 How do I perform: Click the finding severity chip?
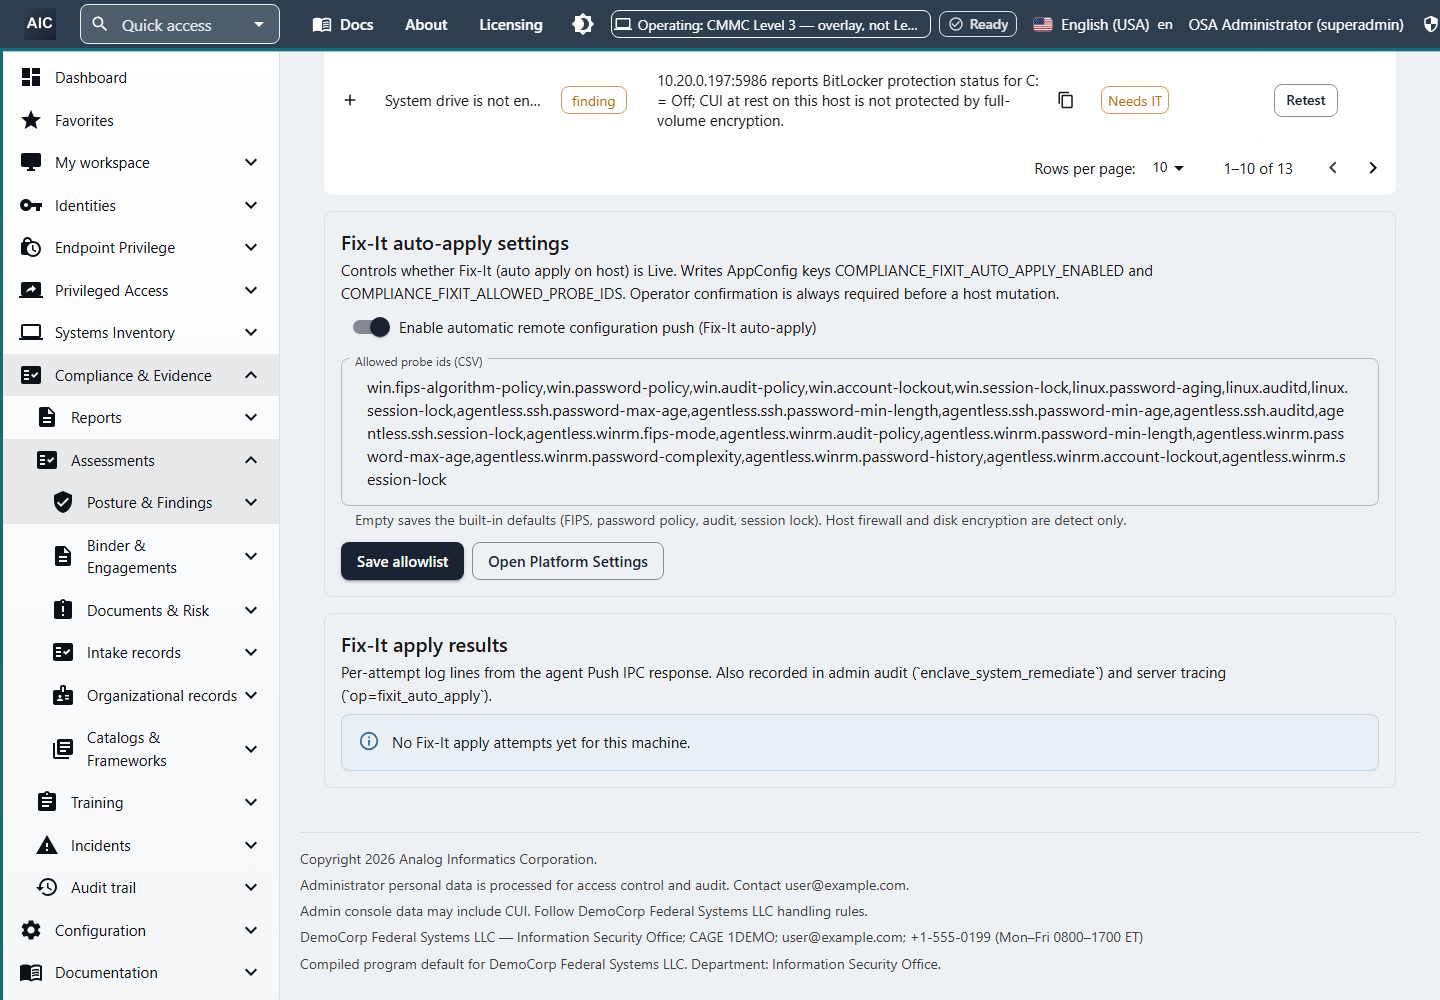(594, 100)
